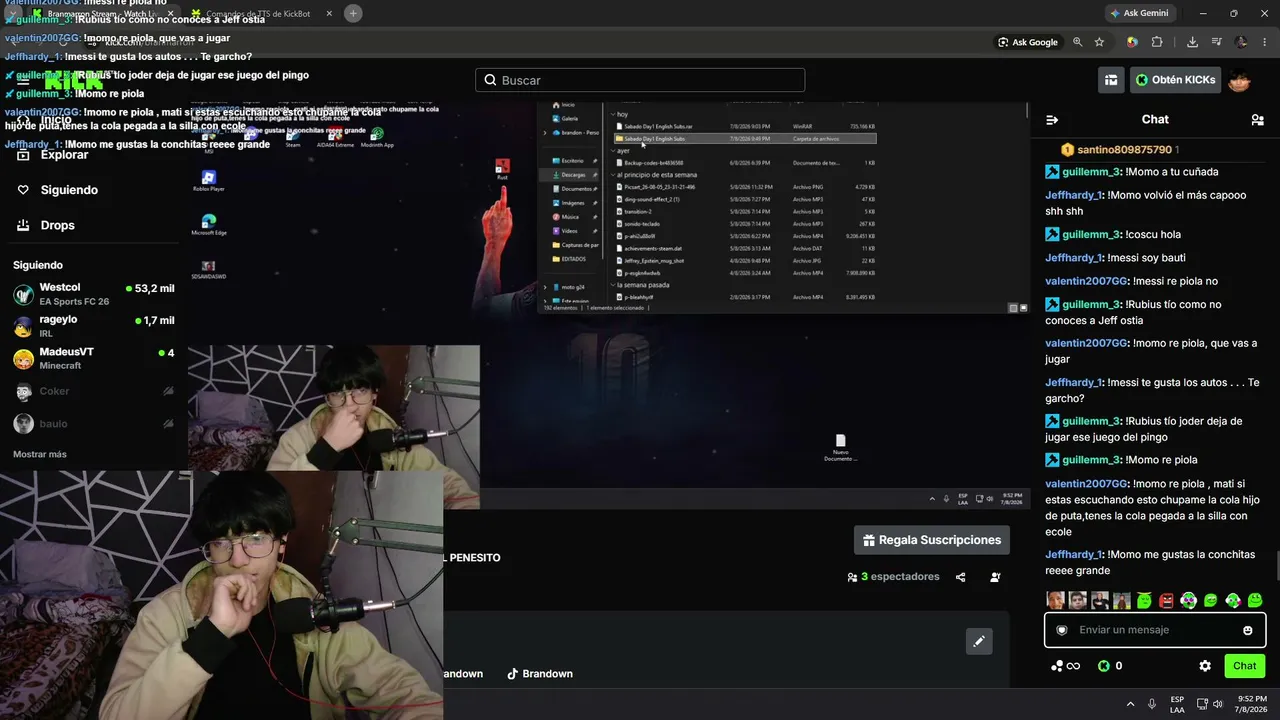The height and width of the screenshot is (720, 1280).
Task: Collapse the chat panel with the arrow icon
Action: tap(1052, 119)
